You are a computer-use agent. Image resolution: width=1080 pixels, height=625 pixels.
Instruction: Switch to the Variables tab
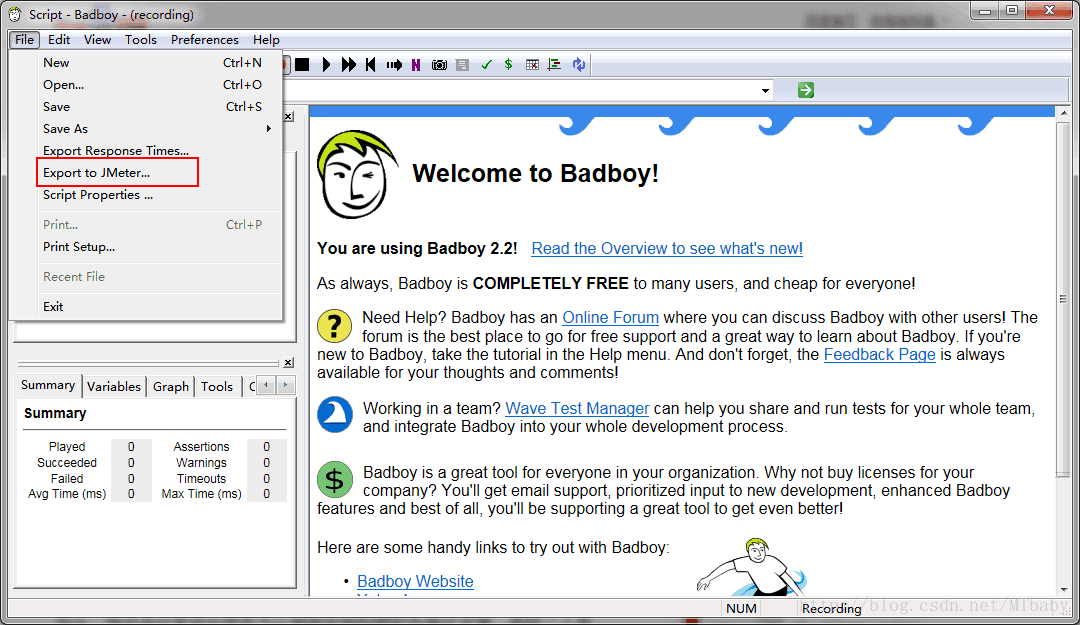114,387
